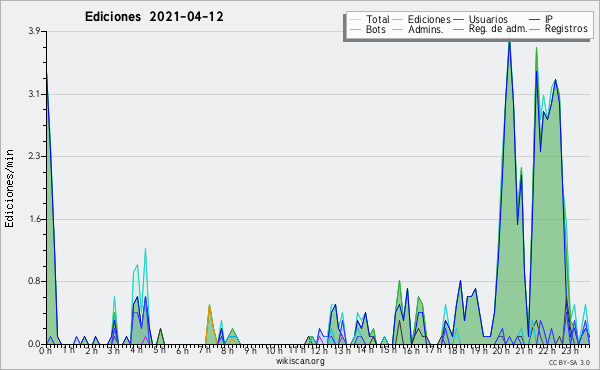Click the wikiscan.org caption

pyautogui.click(x=300, y=361)
